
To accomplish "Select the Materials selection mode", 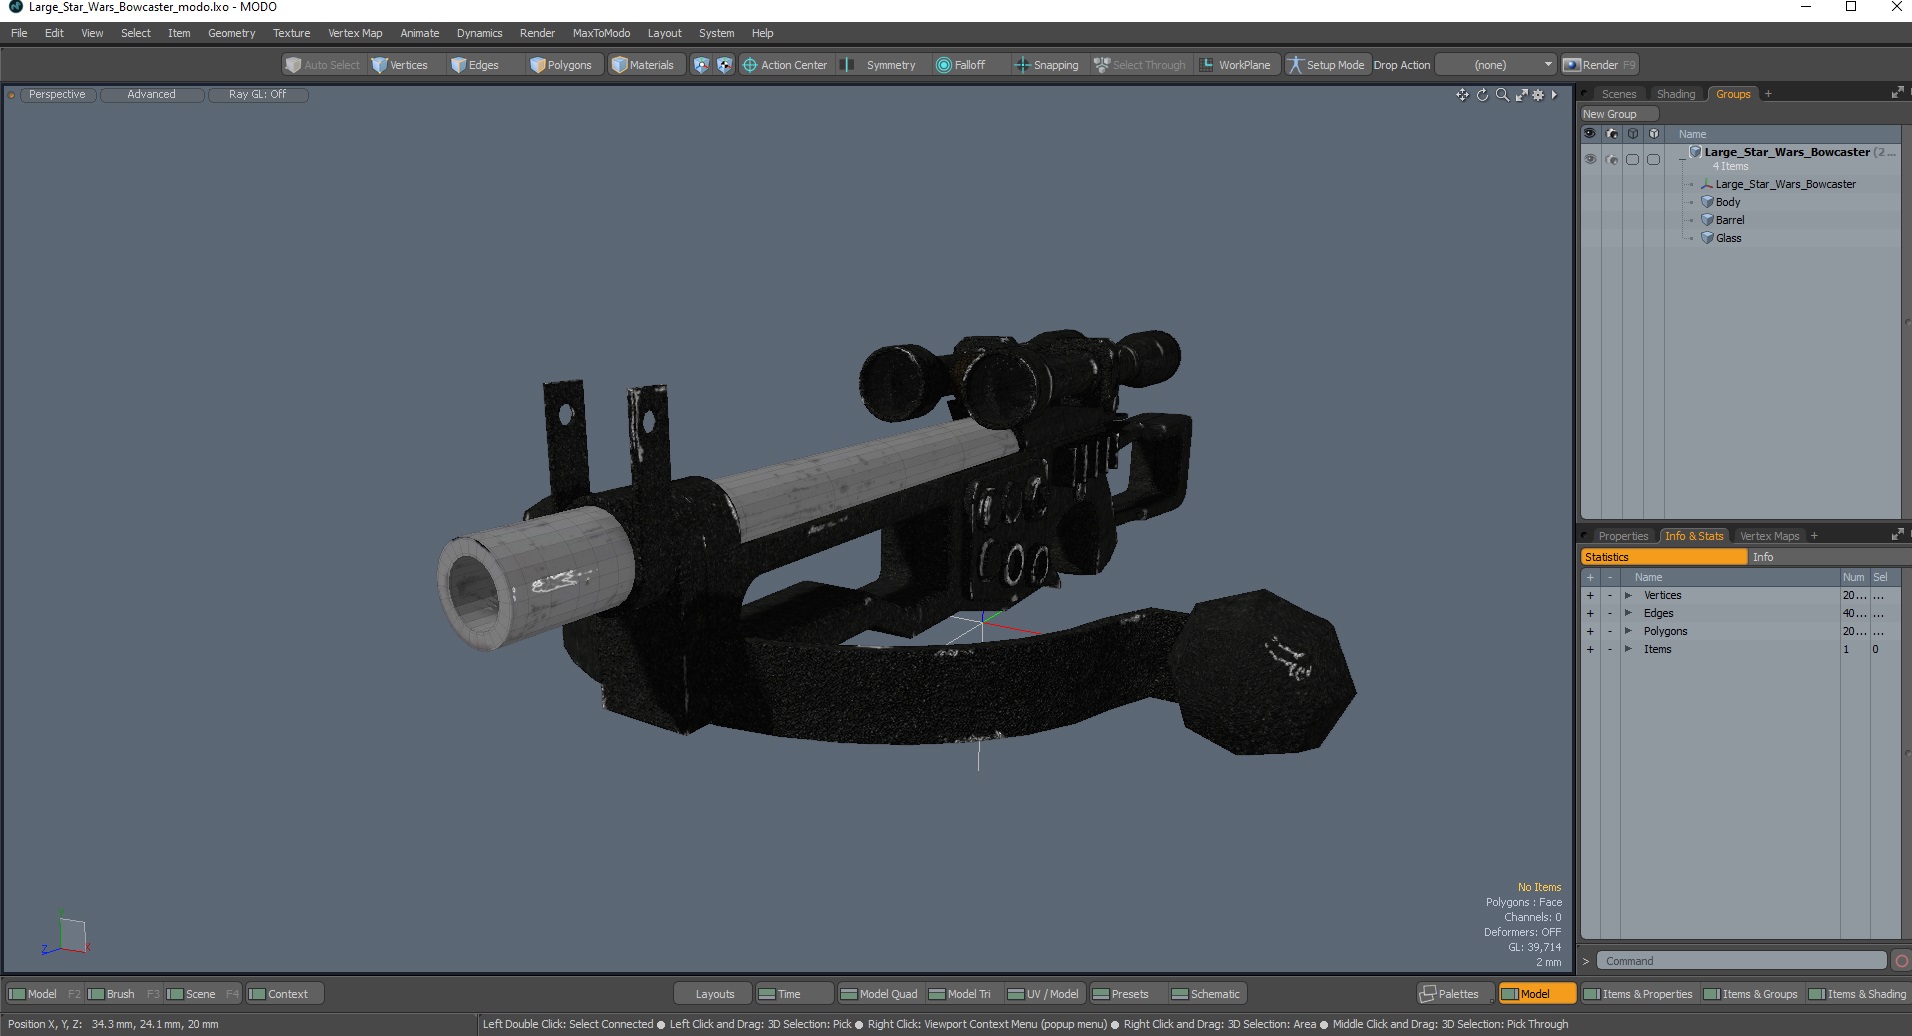I will (643, 65).
